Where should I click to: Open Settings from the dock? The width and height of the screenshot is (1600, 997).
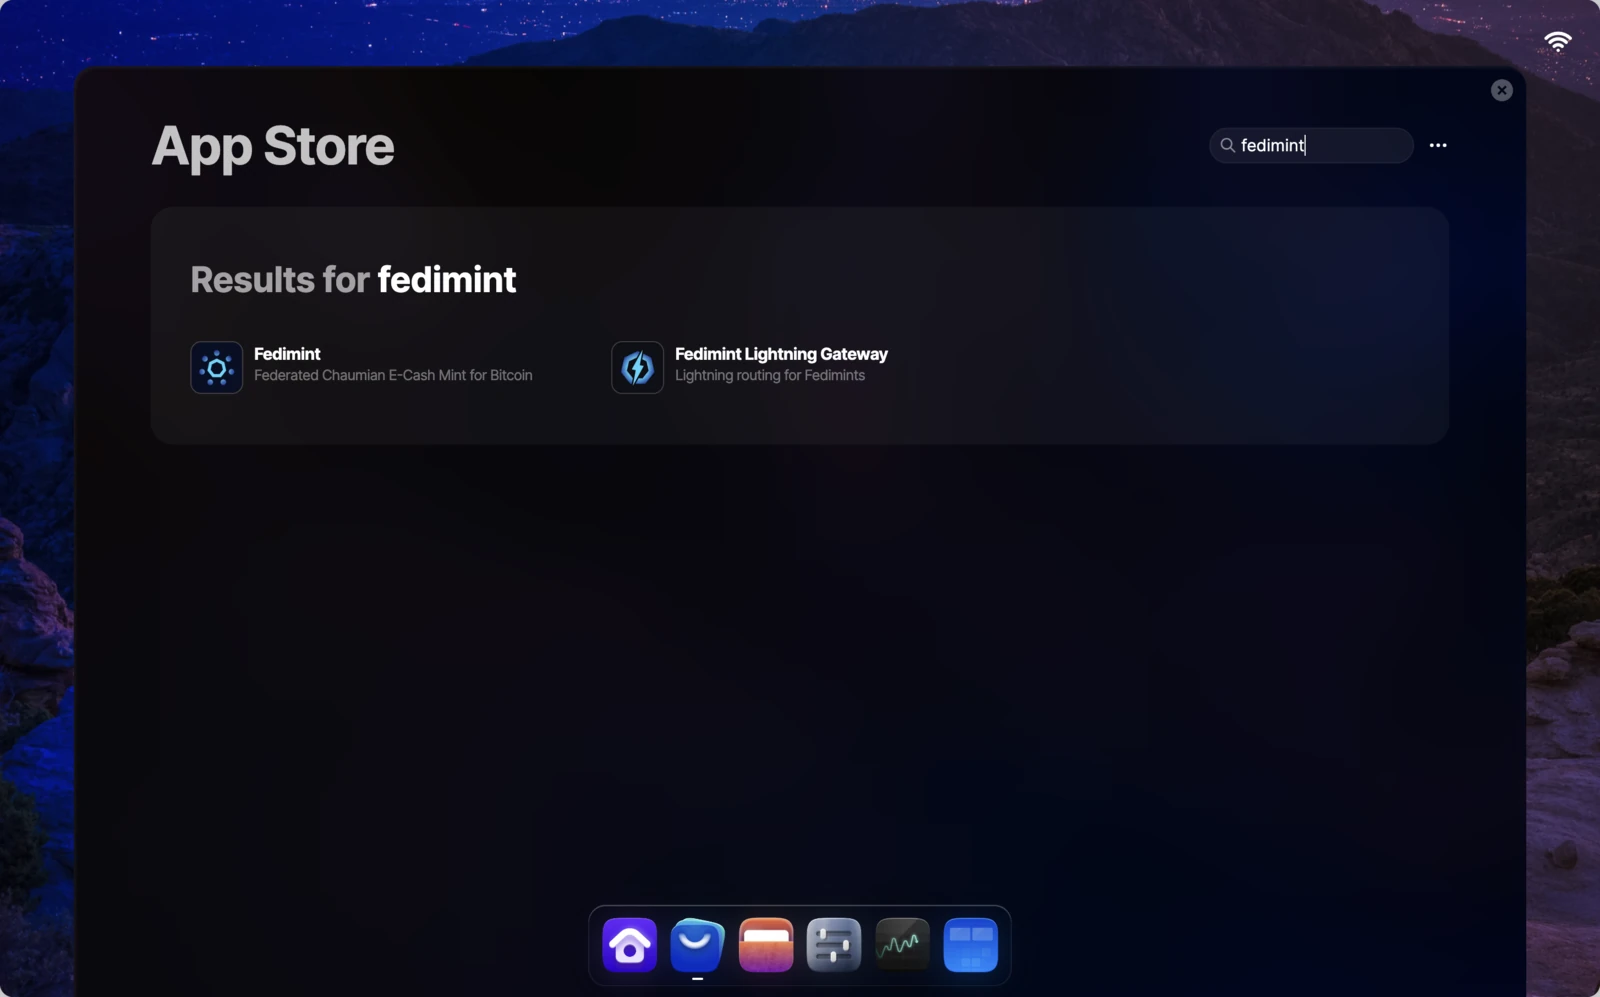tap(833, 943)
